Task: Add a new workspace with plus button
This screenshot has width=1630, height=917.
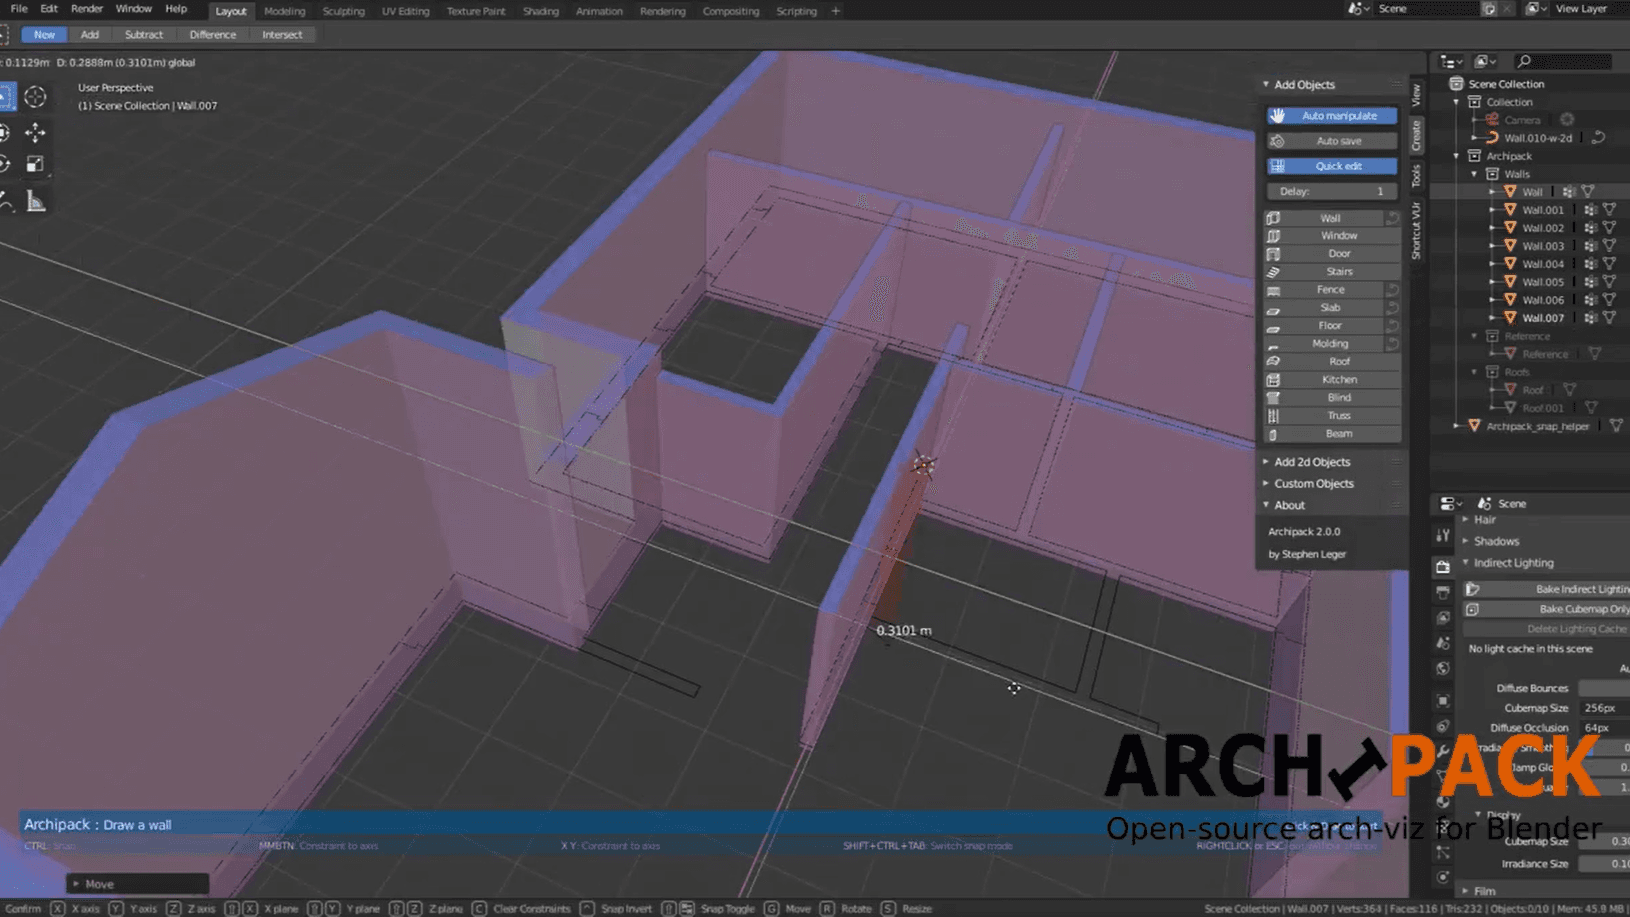Action: click(x=836, y=11)
